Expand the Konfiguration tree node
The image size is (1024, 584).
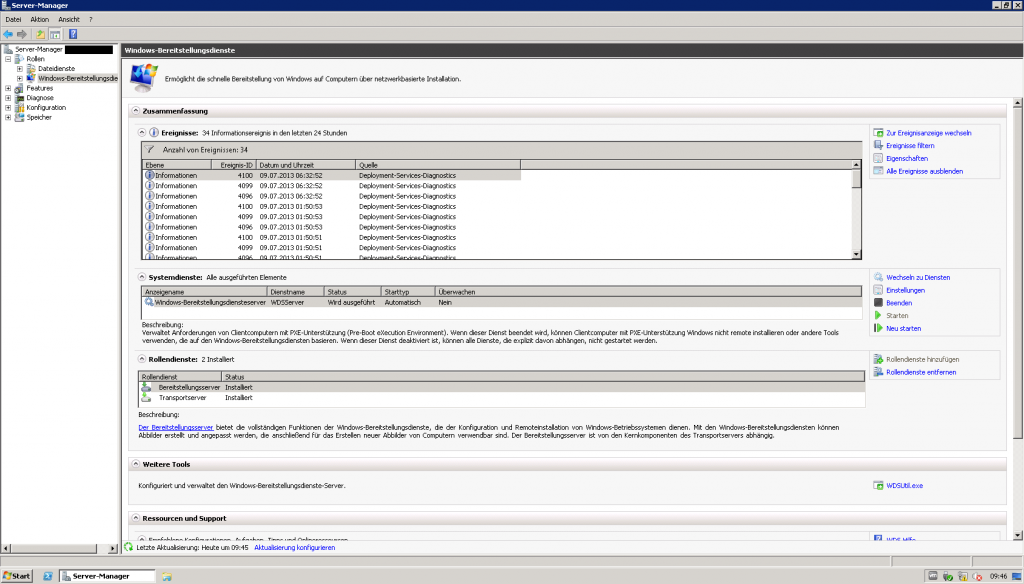click(8, 108)
